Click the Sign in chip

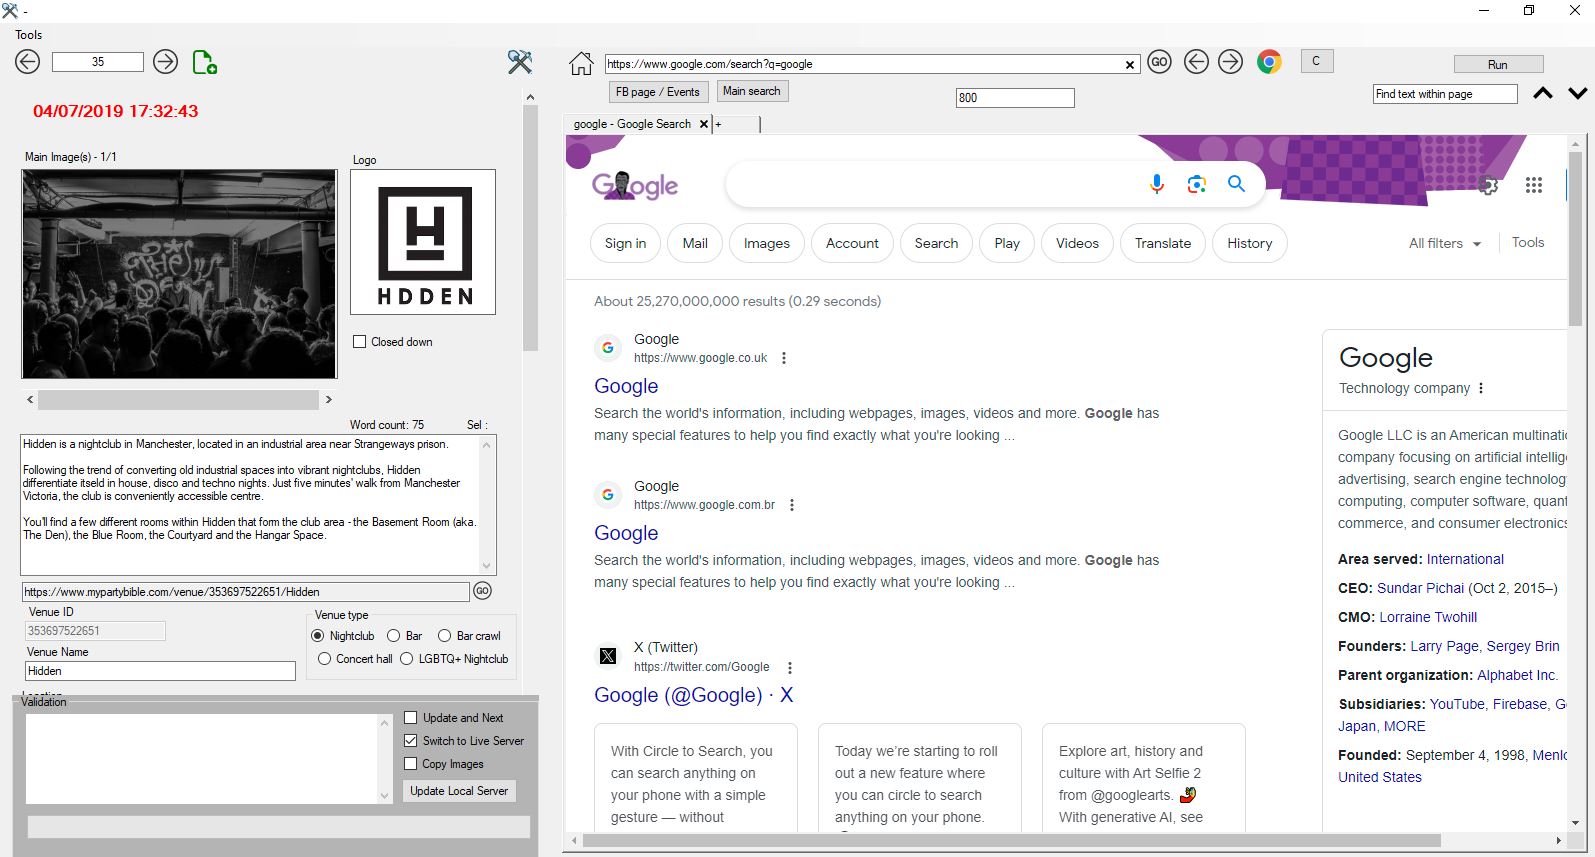point(625,243)
